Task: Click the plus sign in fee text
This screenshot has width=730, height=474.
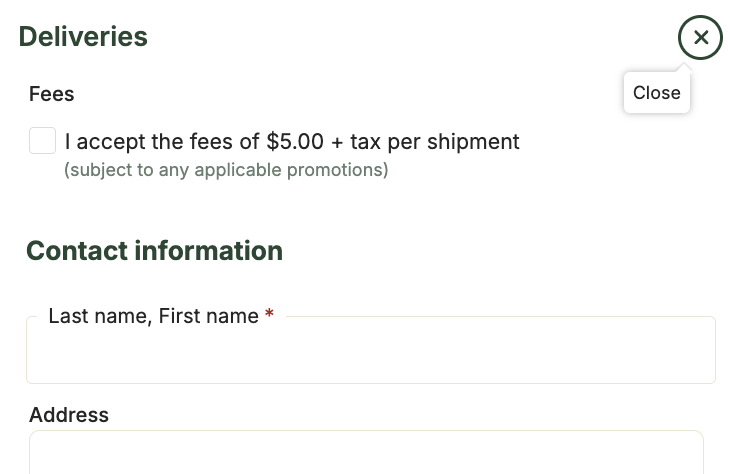Action: [x=337, y=143]
